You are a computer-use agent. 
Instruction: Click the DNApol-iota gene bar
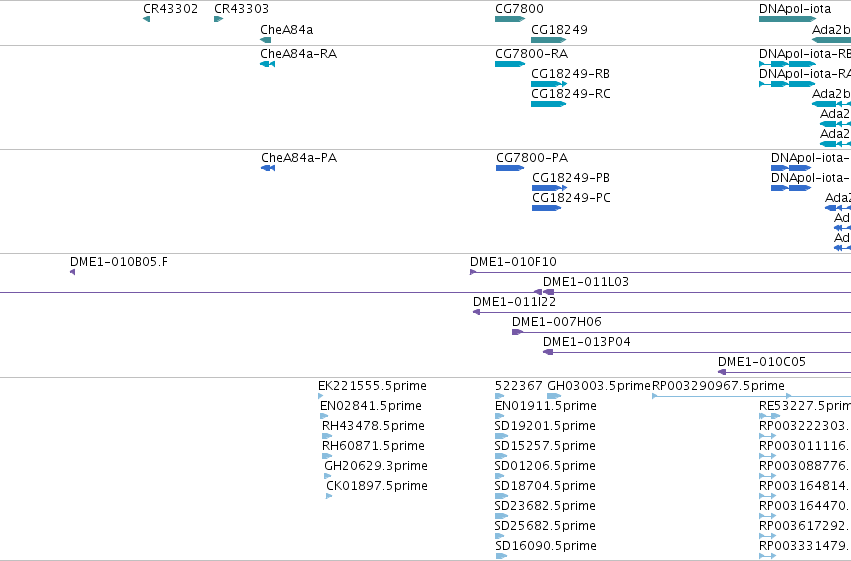click(x=788, y=19)
